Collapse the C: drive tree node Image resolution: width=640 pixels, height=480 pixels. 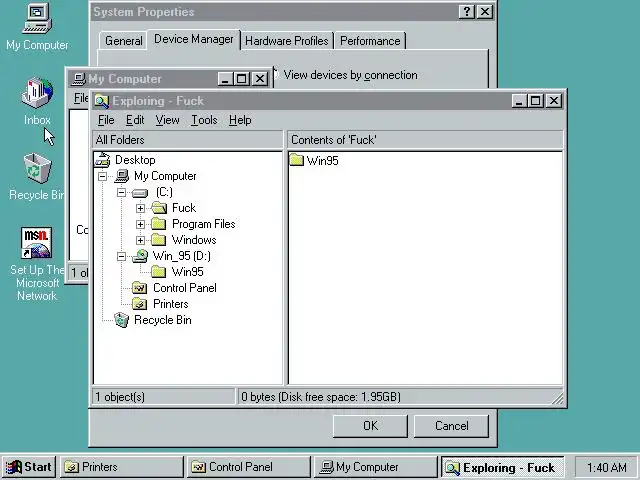click(122, 192)
